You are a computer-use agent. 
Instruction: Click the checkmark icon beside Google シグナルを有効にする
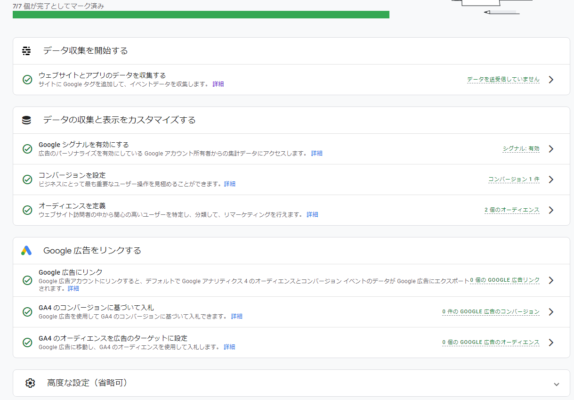tap(27, 149)
